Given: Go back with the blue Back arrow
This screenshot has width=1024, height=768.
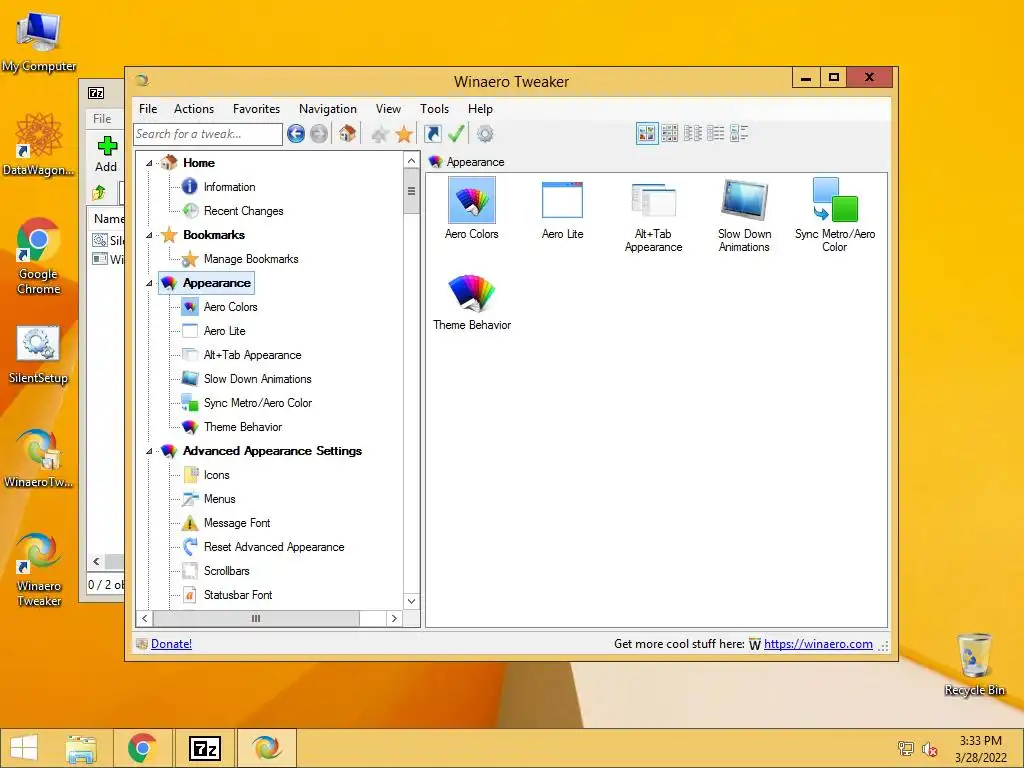Looking at the screenshot, I should (x=296, y=134).
